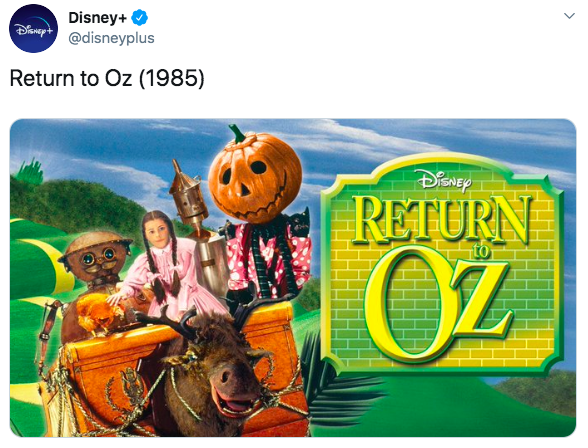Click the small word "to" on the sign
This screenshot has width=588, height=448.
pyautogui.click(x=481, y=251)
